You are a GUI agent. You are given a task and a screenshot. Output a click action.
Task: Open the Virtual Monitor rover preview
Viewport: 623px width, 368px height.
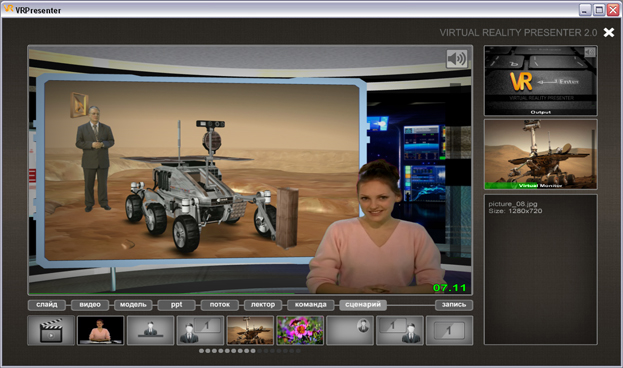coord(540,154)
